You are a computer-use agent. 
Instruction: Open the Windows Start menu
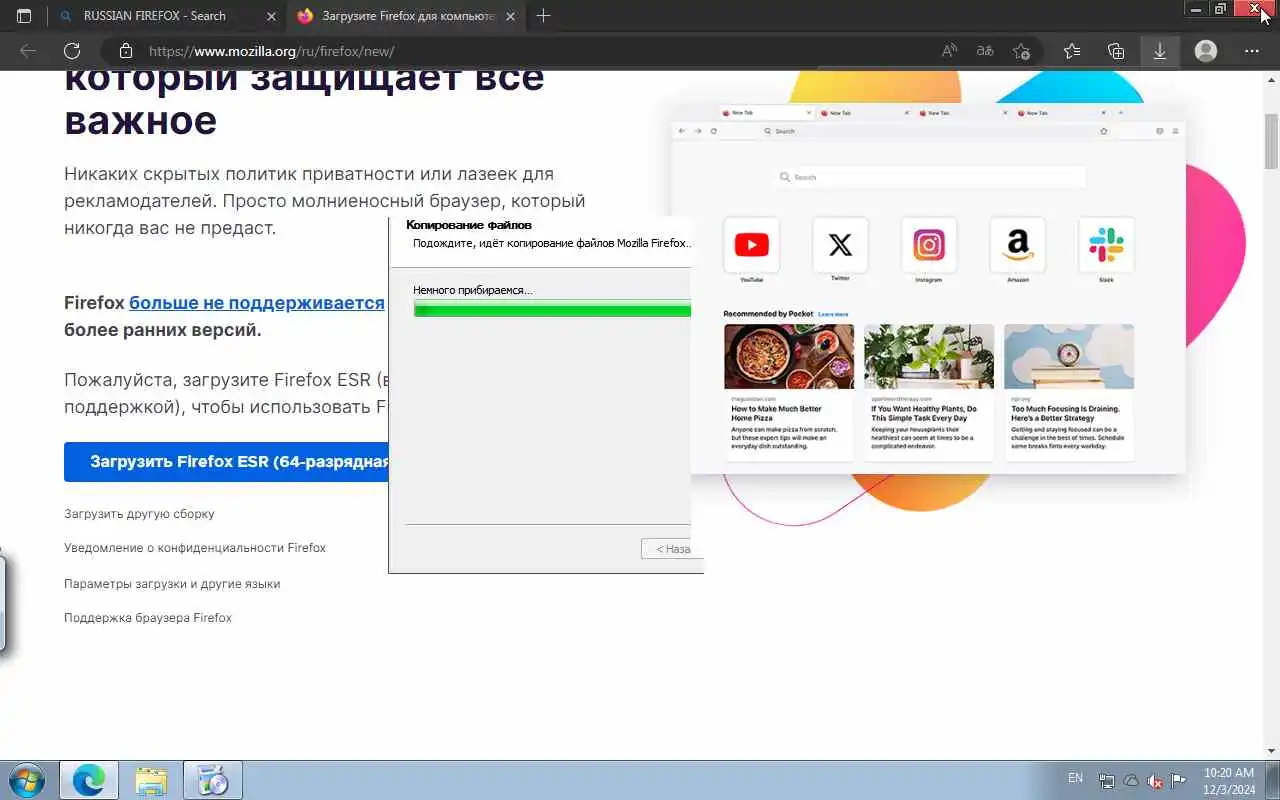click(x=26, y=780)
